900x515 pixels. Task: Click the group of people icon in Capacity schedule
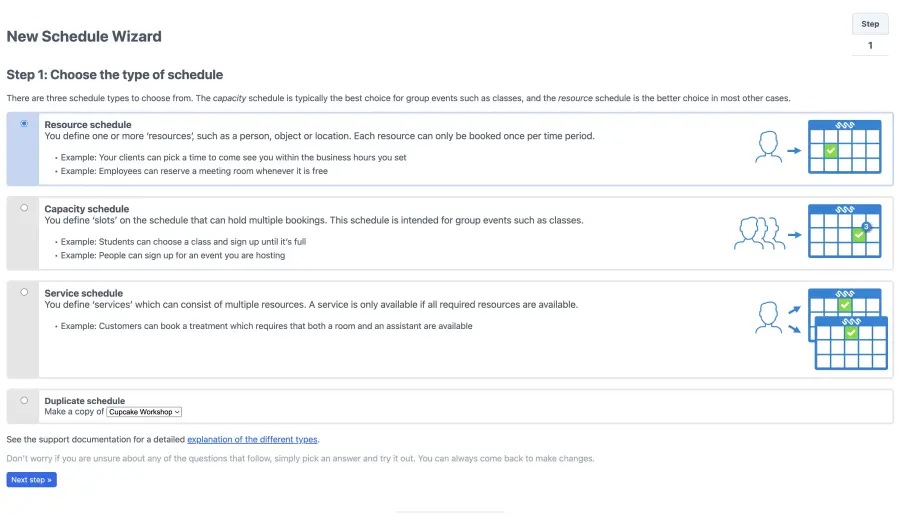759,233
